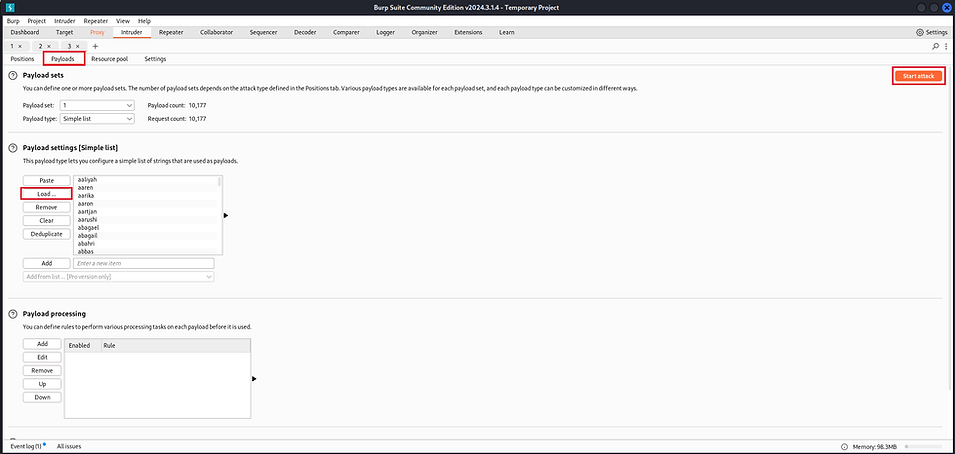
Task: Click the memory indicator icon
Action: click(844, 447)
